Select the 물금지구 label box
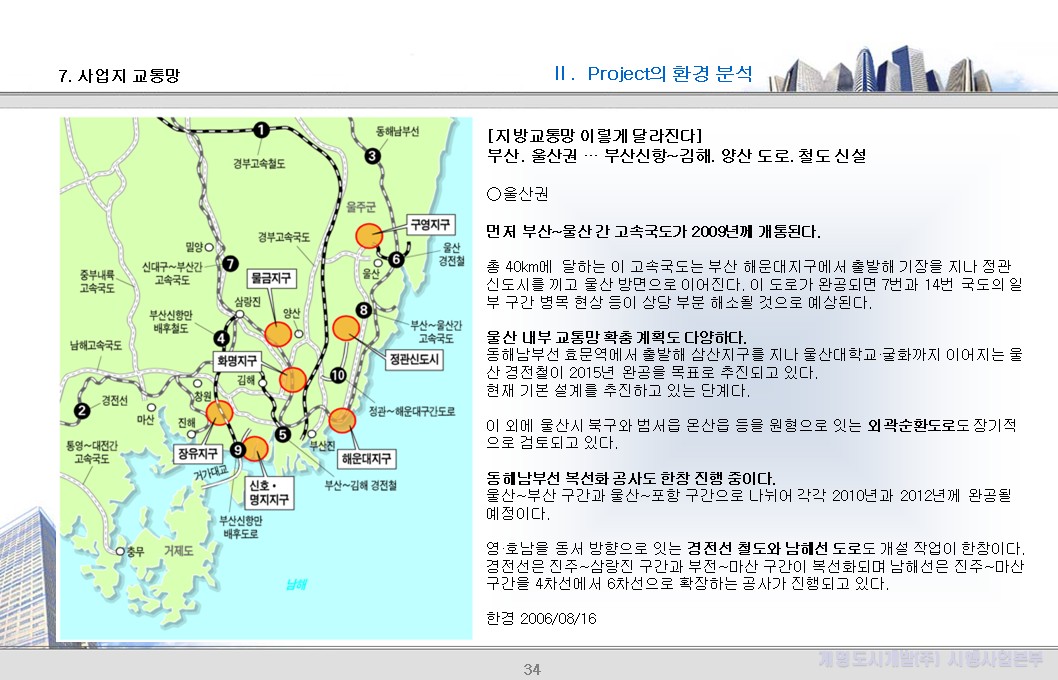 point(273,277)
